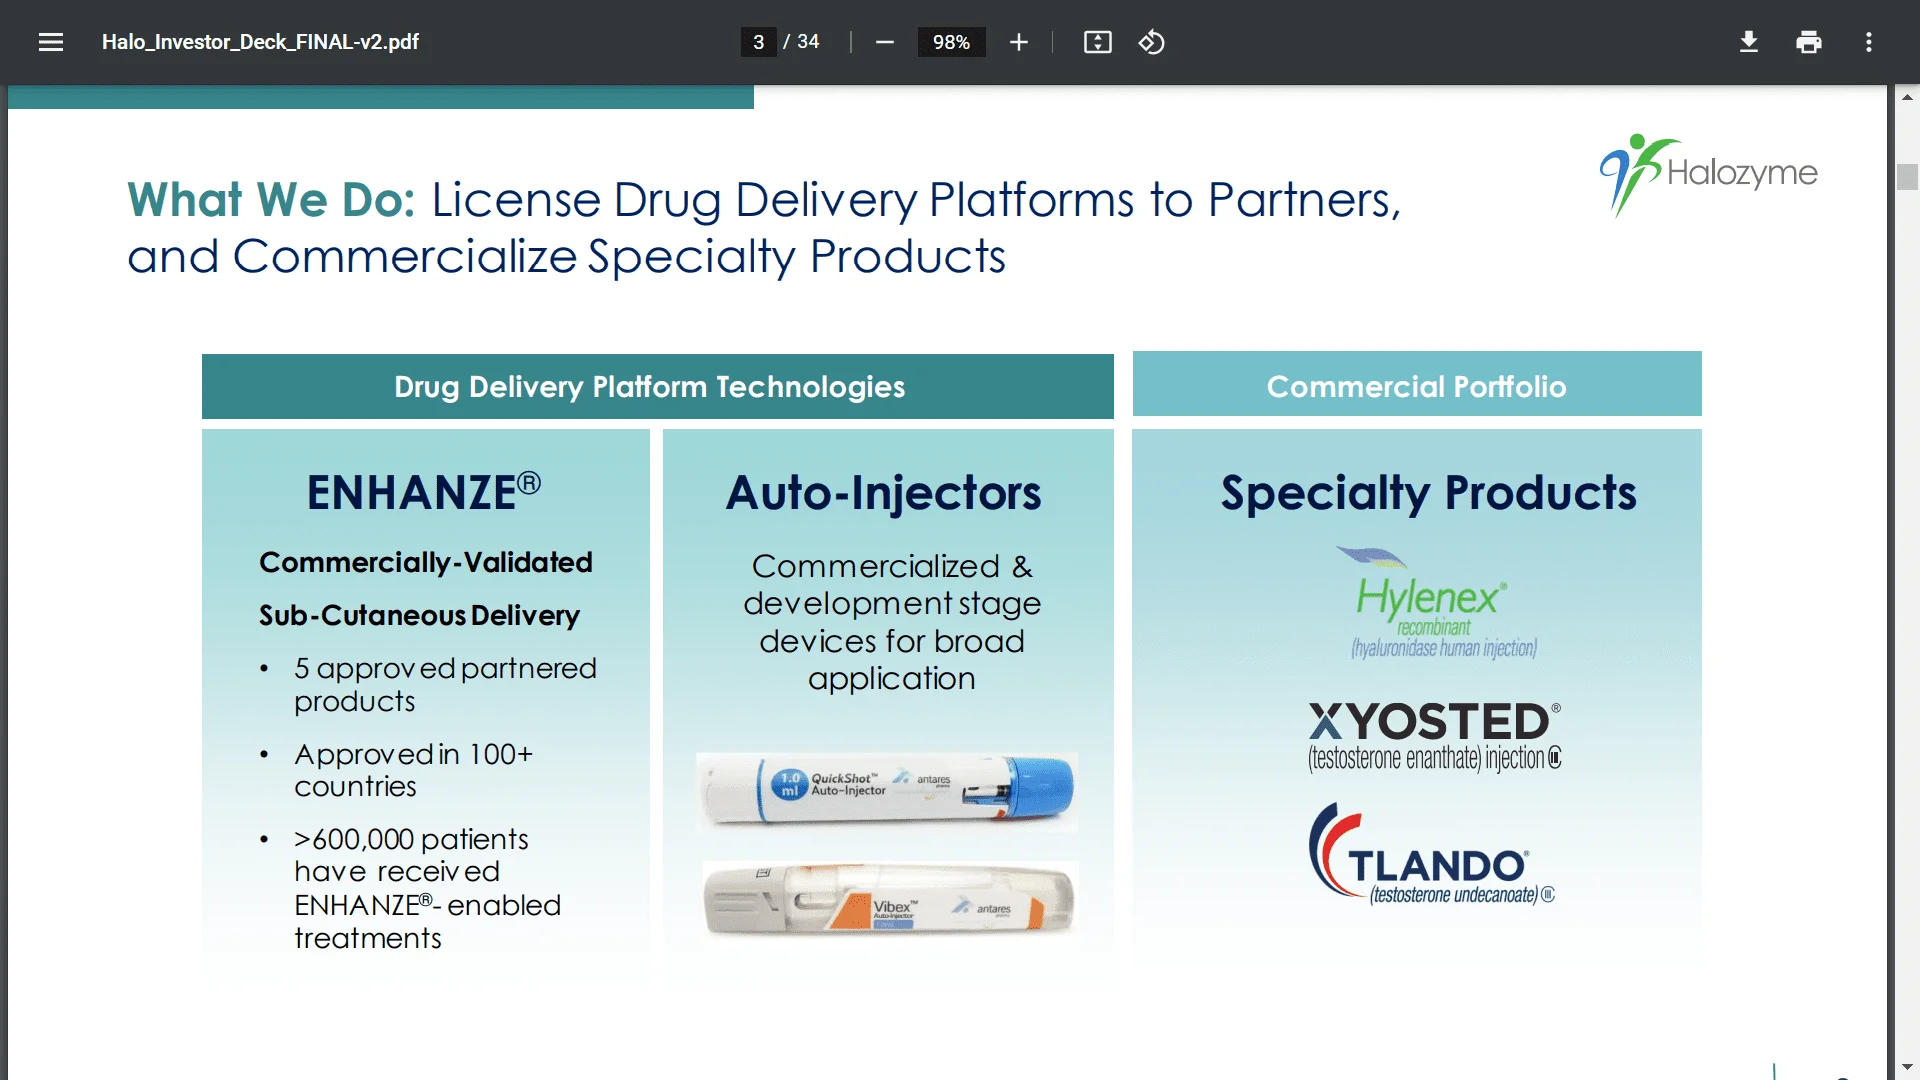Click the total pages '34' label
Screen dimensions: 1920x1080
pos(808,42)
